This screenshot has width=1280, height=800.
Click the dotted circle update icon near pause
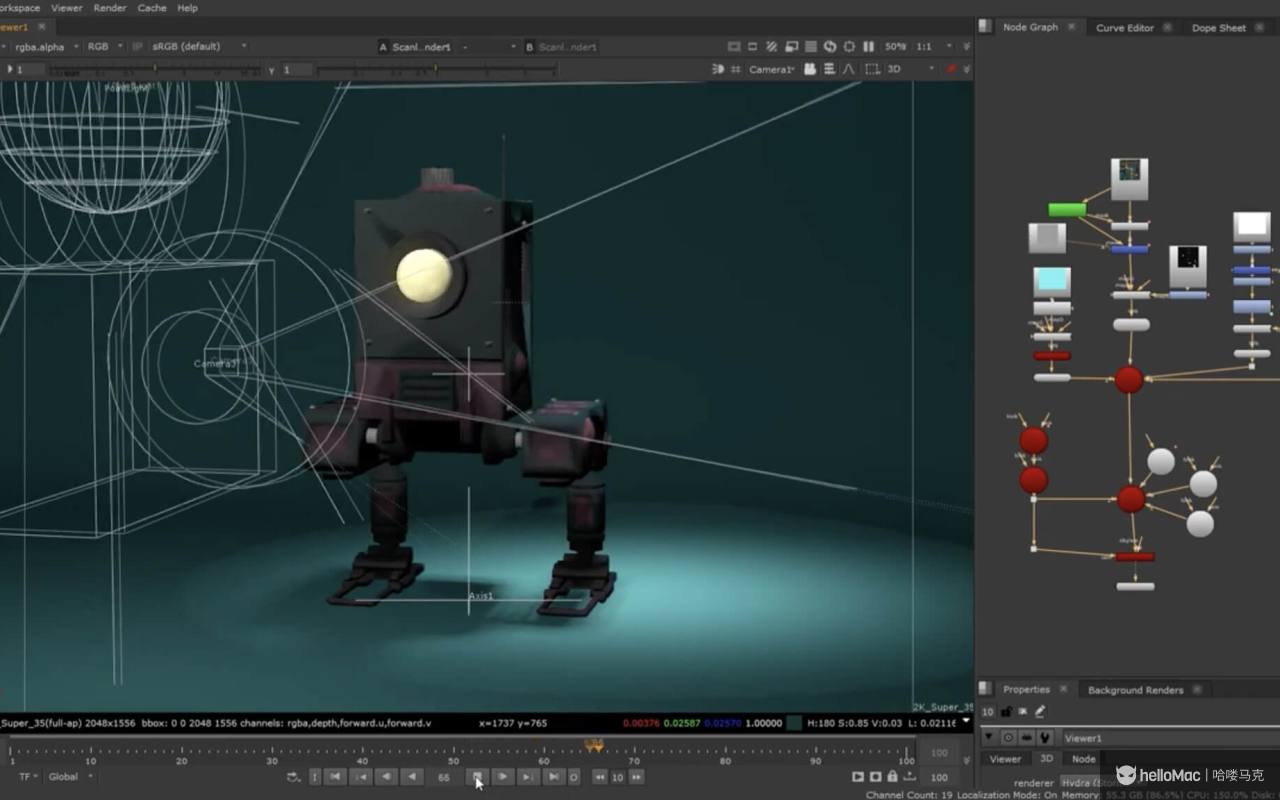click(849, 46)
